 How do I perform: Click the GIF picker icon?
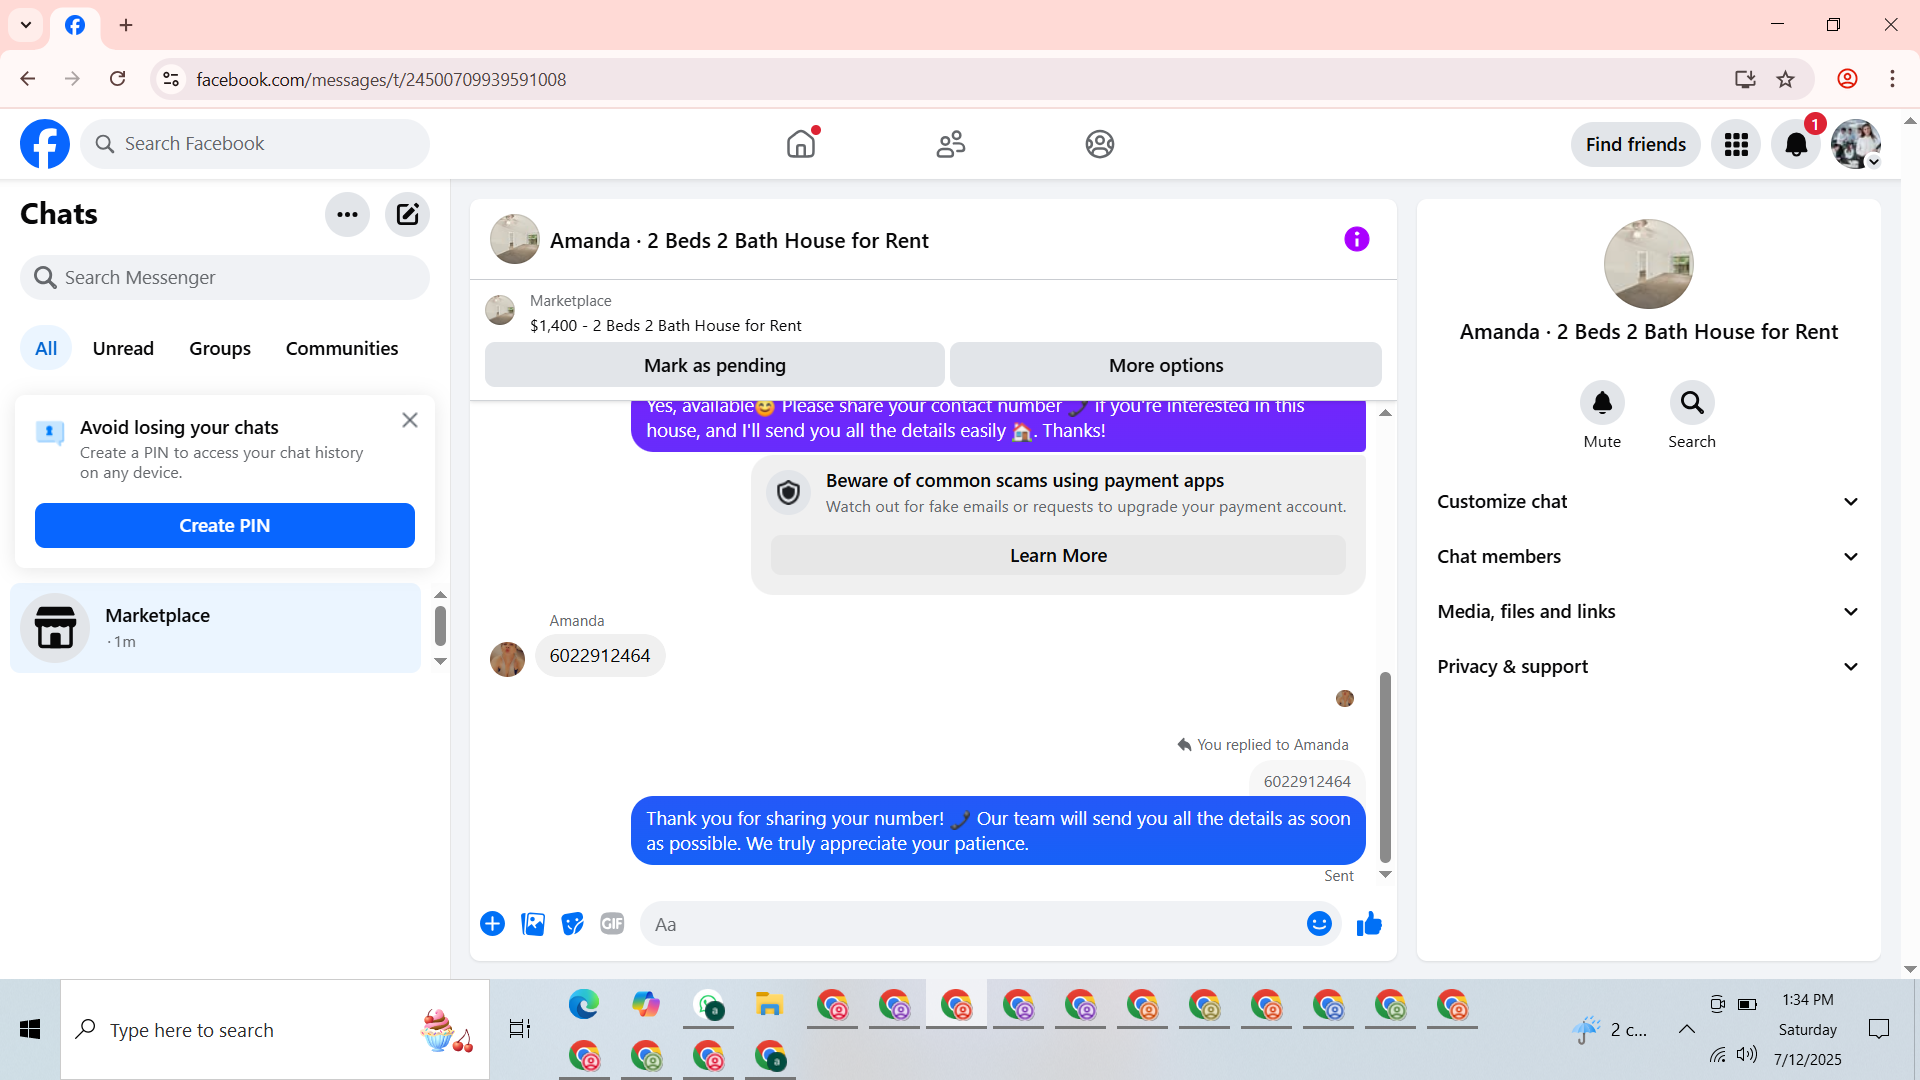pyautogui.click(x=612, y=924)
